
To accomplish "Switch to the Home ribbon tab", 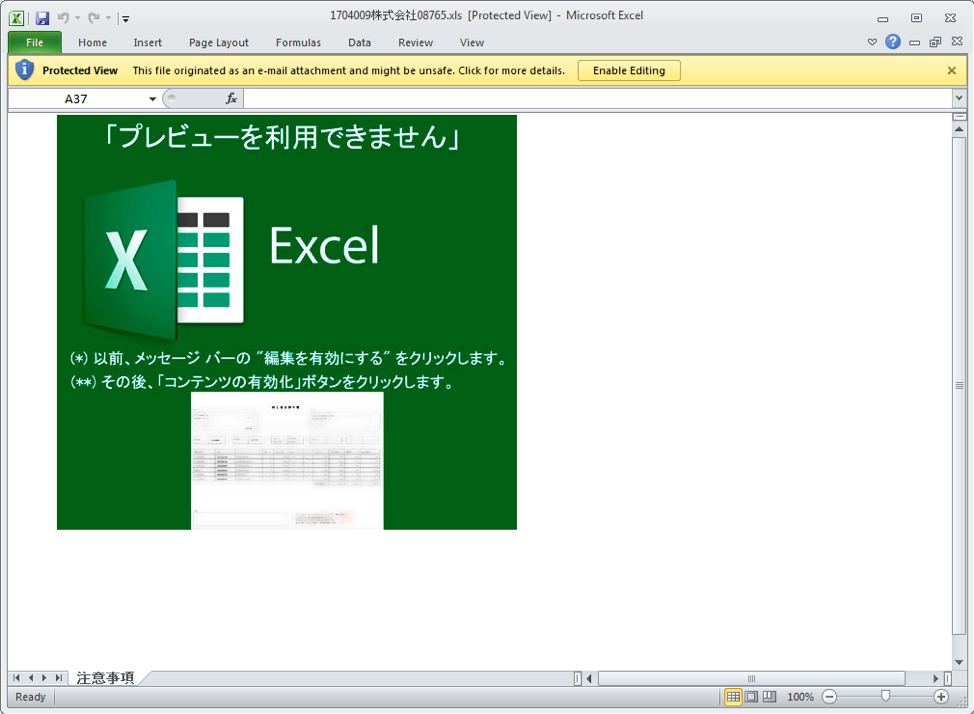I will 93,42.
